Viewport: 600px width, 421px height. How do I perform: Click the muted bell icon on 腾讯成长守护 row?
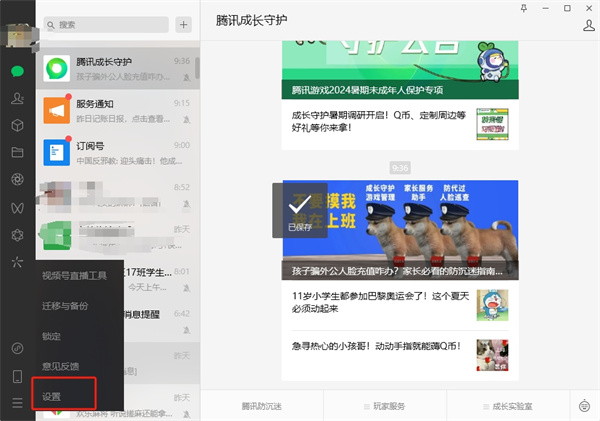tap(187, 78)
